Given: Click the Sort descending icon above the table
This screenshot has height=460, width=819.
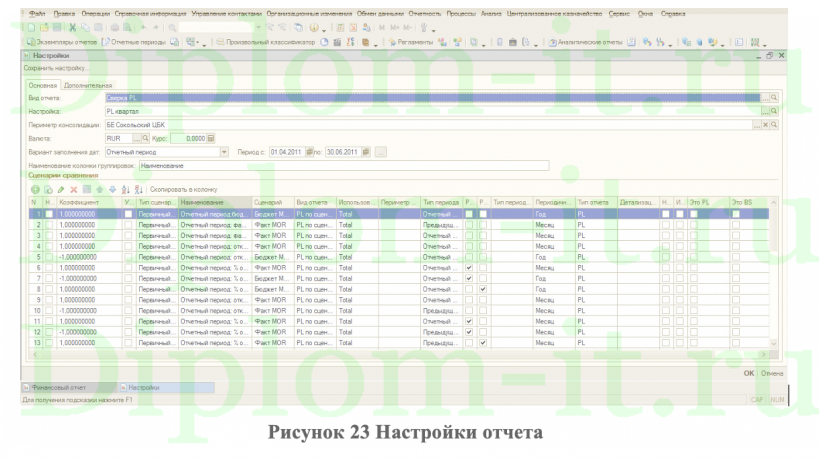Looking at the screenshot, I should pyautogui.click(x=138, y=190).
